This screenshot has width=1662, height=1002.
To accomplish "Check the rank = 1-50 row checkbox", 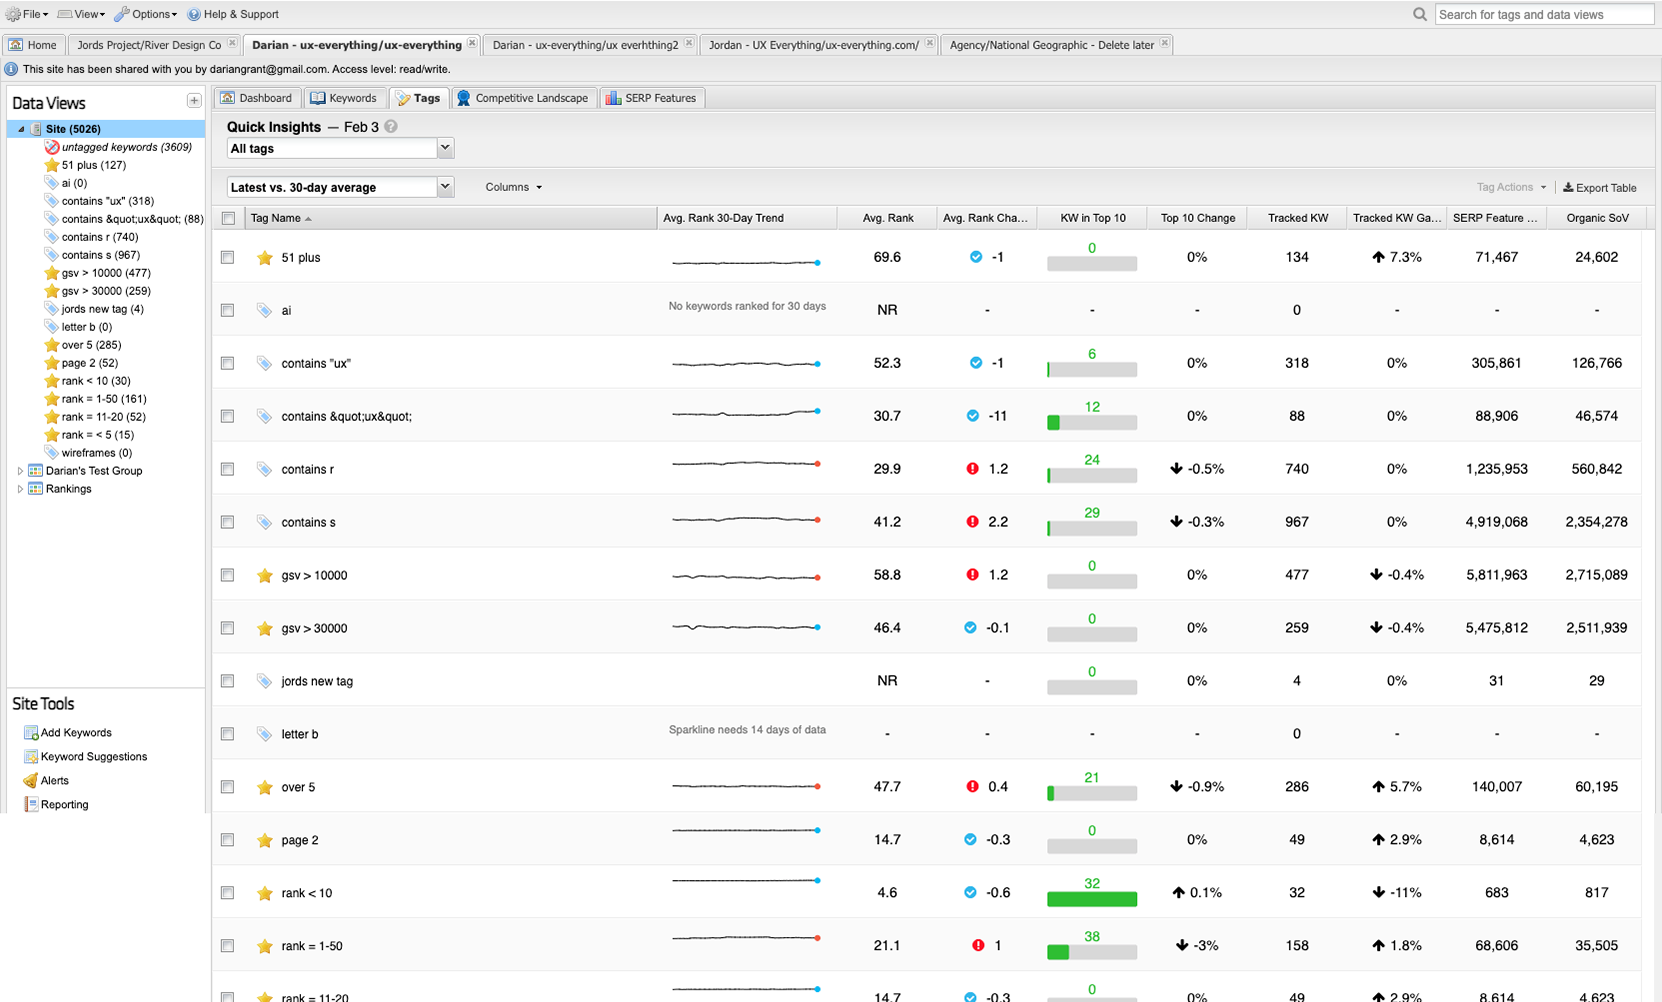I will [x=228, y=947].
